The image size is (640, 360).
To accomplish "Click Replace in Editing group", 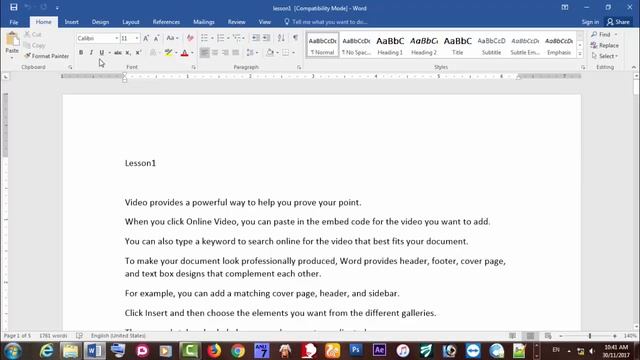I will pos(605,45).
